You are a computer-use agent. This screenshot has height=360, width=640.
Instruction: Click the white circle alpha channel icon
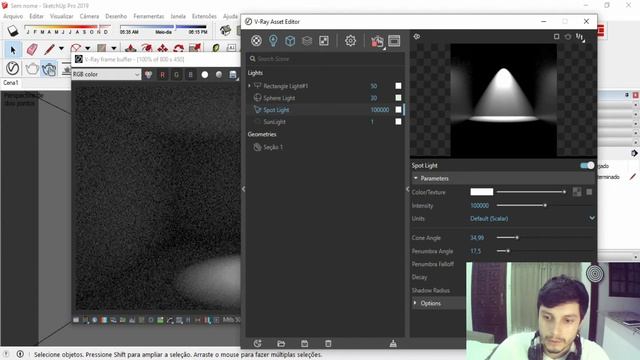(x=204, y=75)
